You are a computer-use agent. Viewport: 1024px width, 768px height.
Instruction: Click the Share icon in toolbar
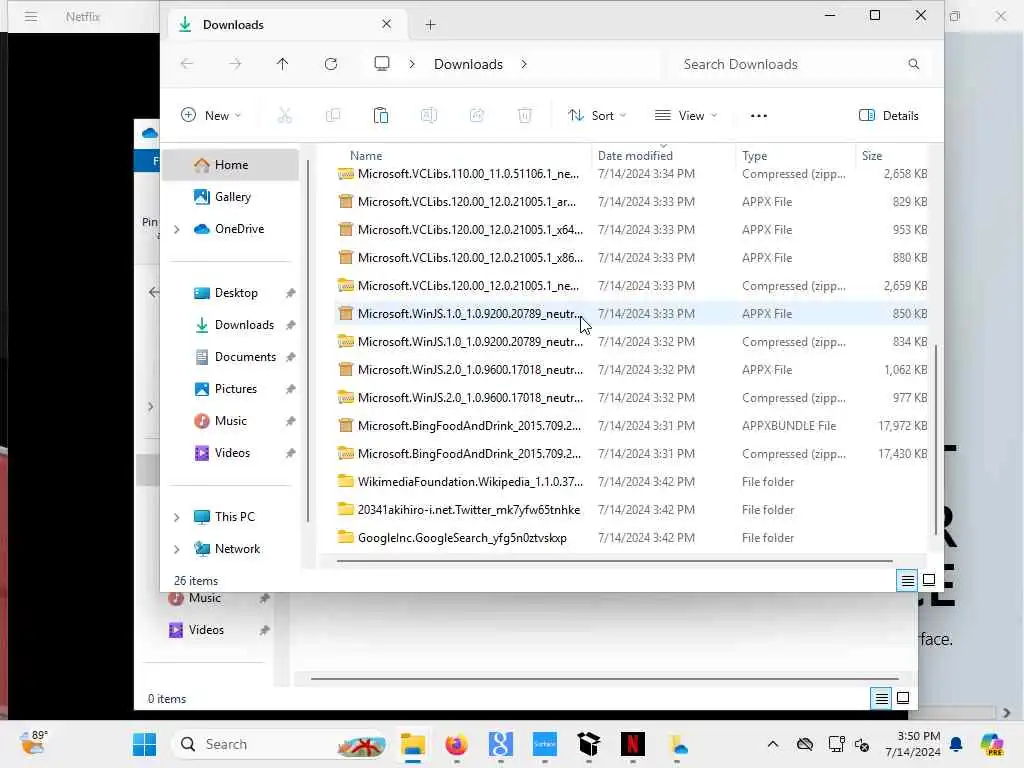(477, 116)
